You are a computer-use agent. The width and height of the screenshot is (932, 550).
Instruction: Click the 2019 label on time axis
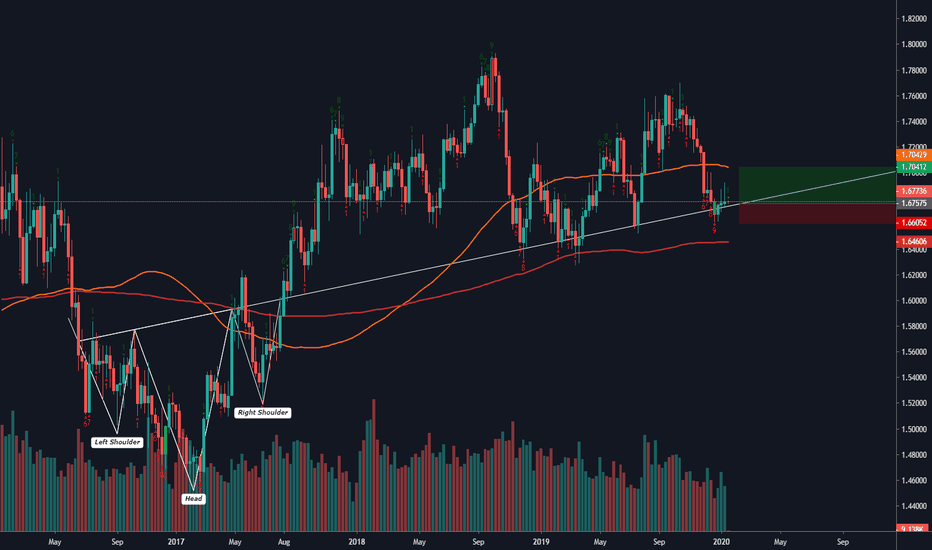(x=541, y=541)
